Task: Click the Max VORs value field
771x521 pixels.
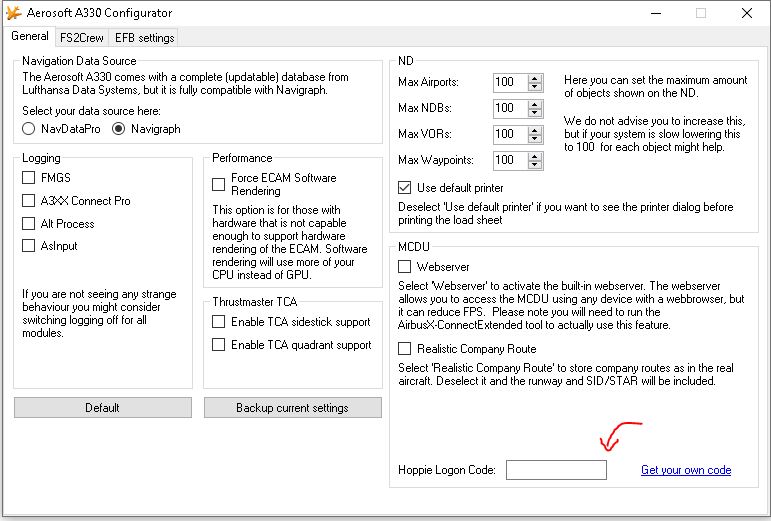Action: [510, 134]
